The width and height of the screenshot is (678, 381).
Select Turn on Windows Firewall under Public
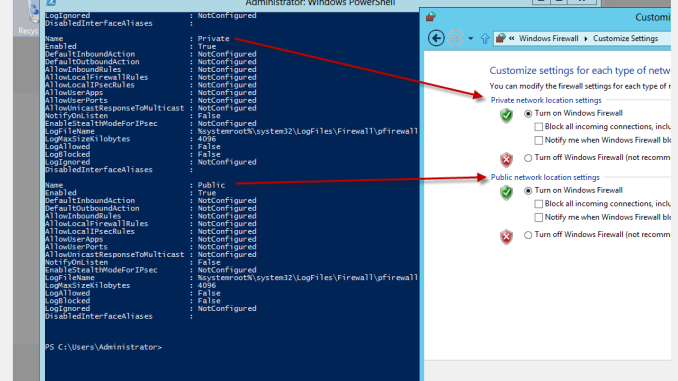tap(528, 191)
